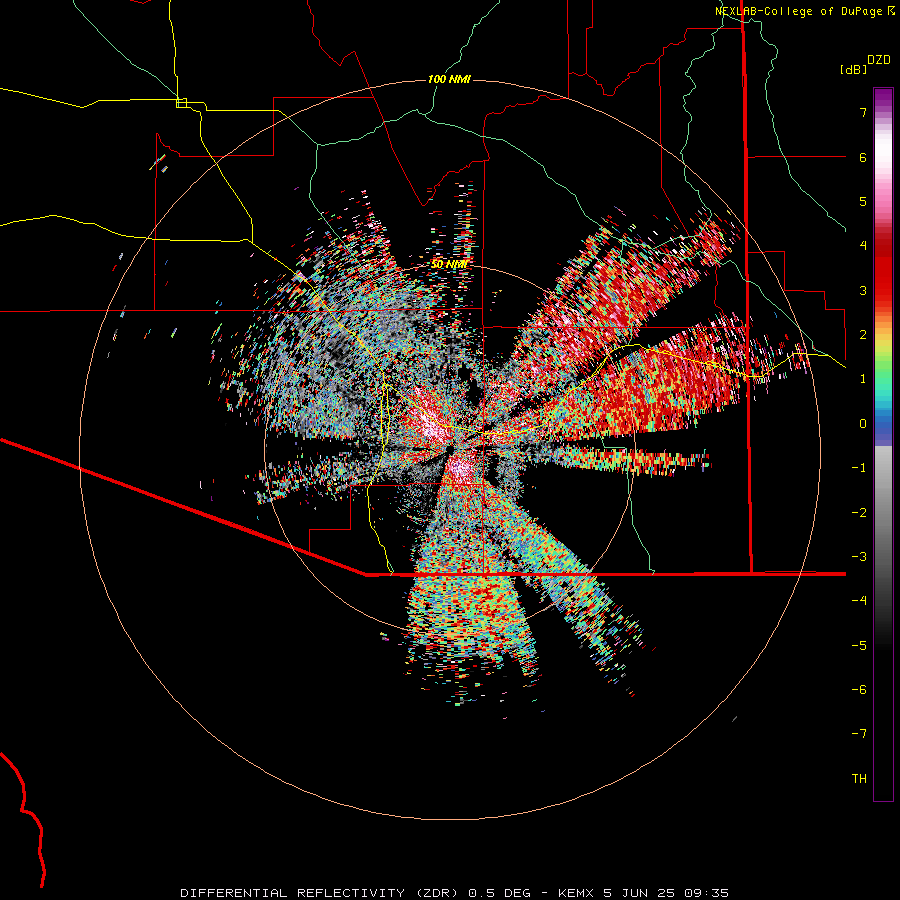Click the 6 value on the color scale
This screenshot has height=900, width=900.
tap(863, 157)
